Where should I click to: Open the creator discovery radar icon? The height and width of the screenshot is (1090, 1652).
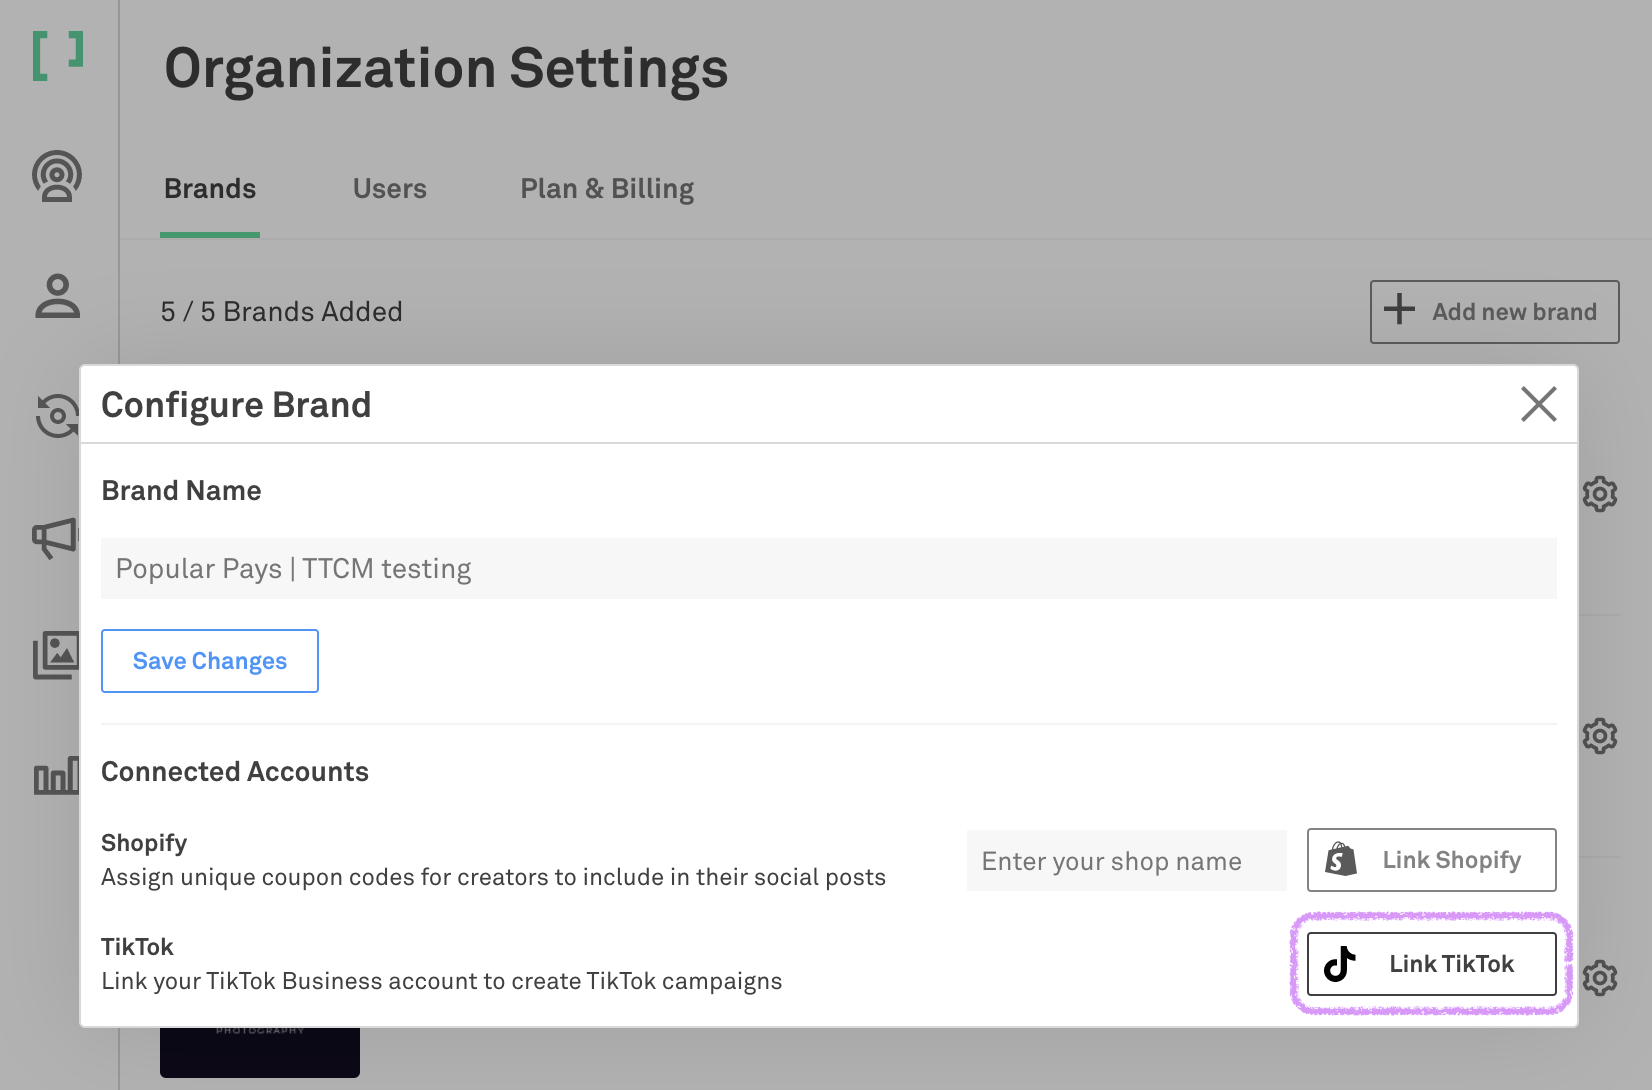tap(57, 177)
